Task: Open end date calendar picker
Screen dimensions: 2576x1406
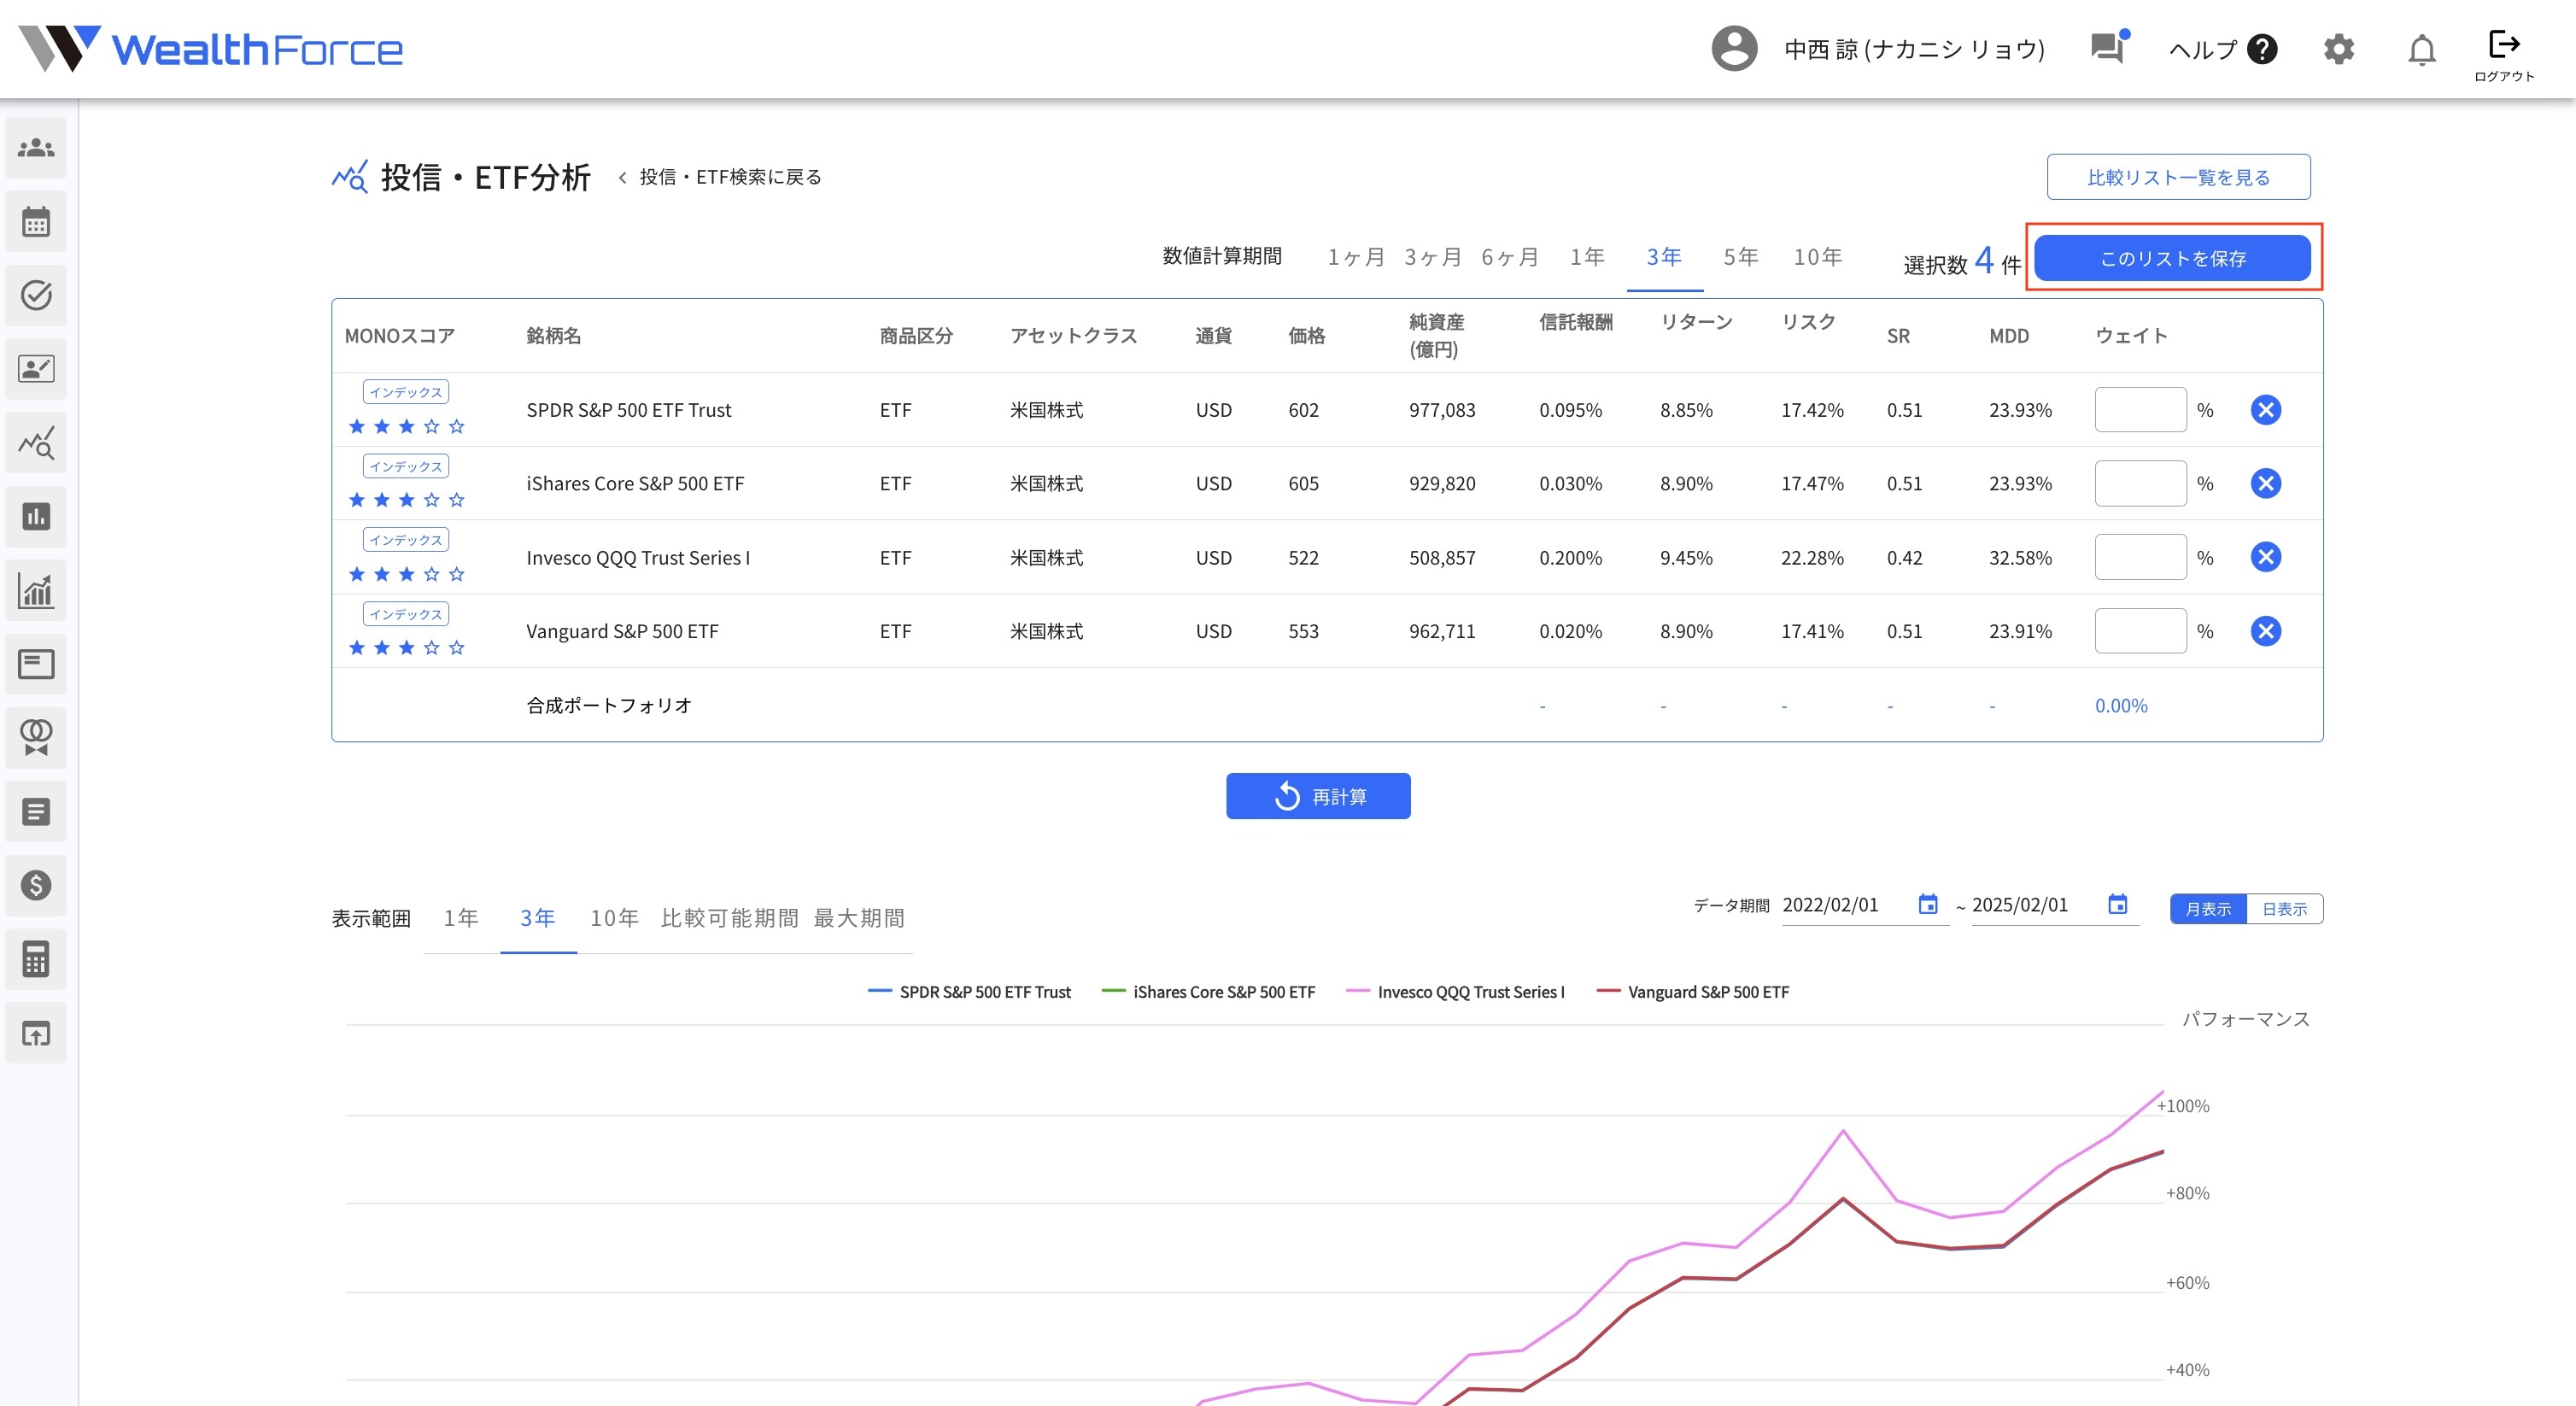Action: pyautogui.click(x=2117, y=905)
